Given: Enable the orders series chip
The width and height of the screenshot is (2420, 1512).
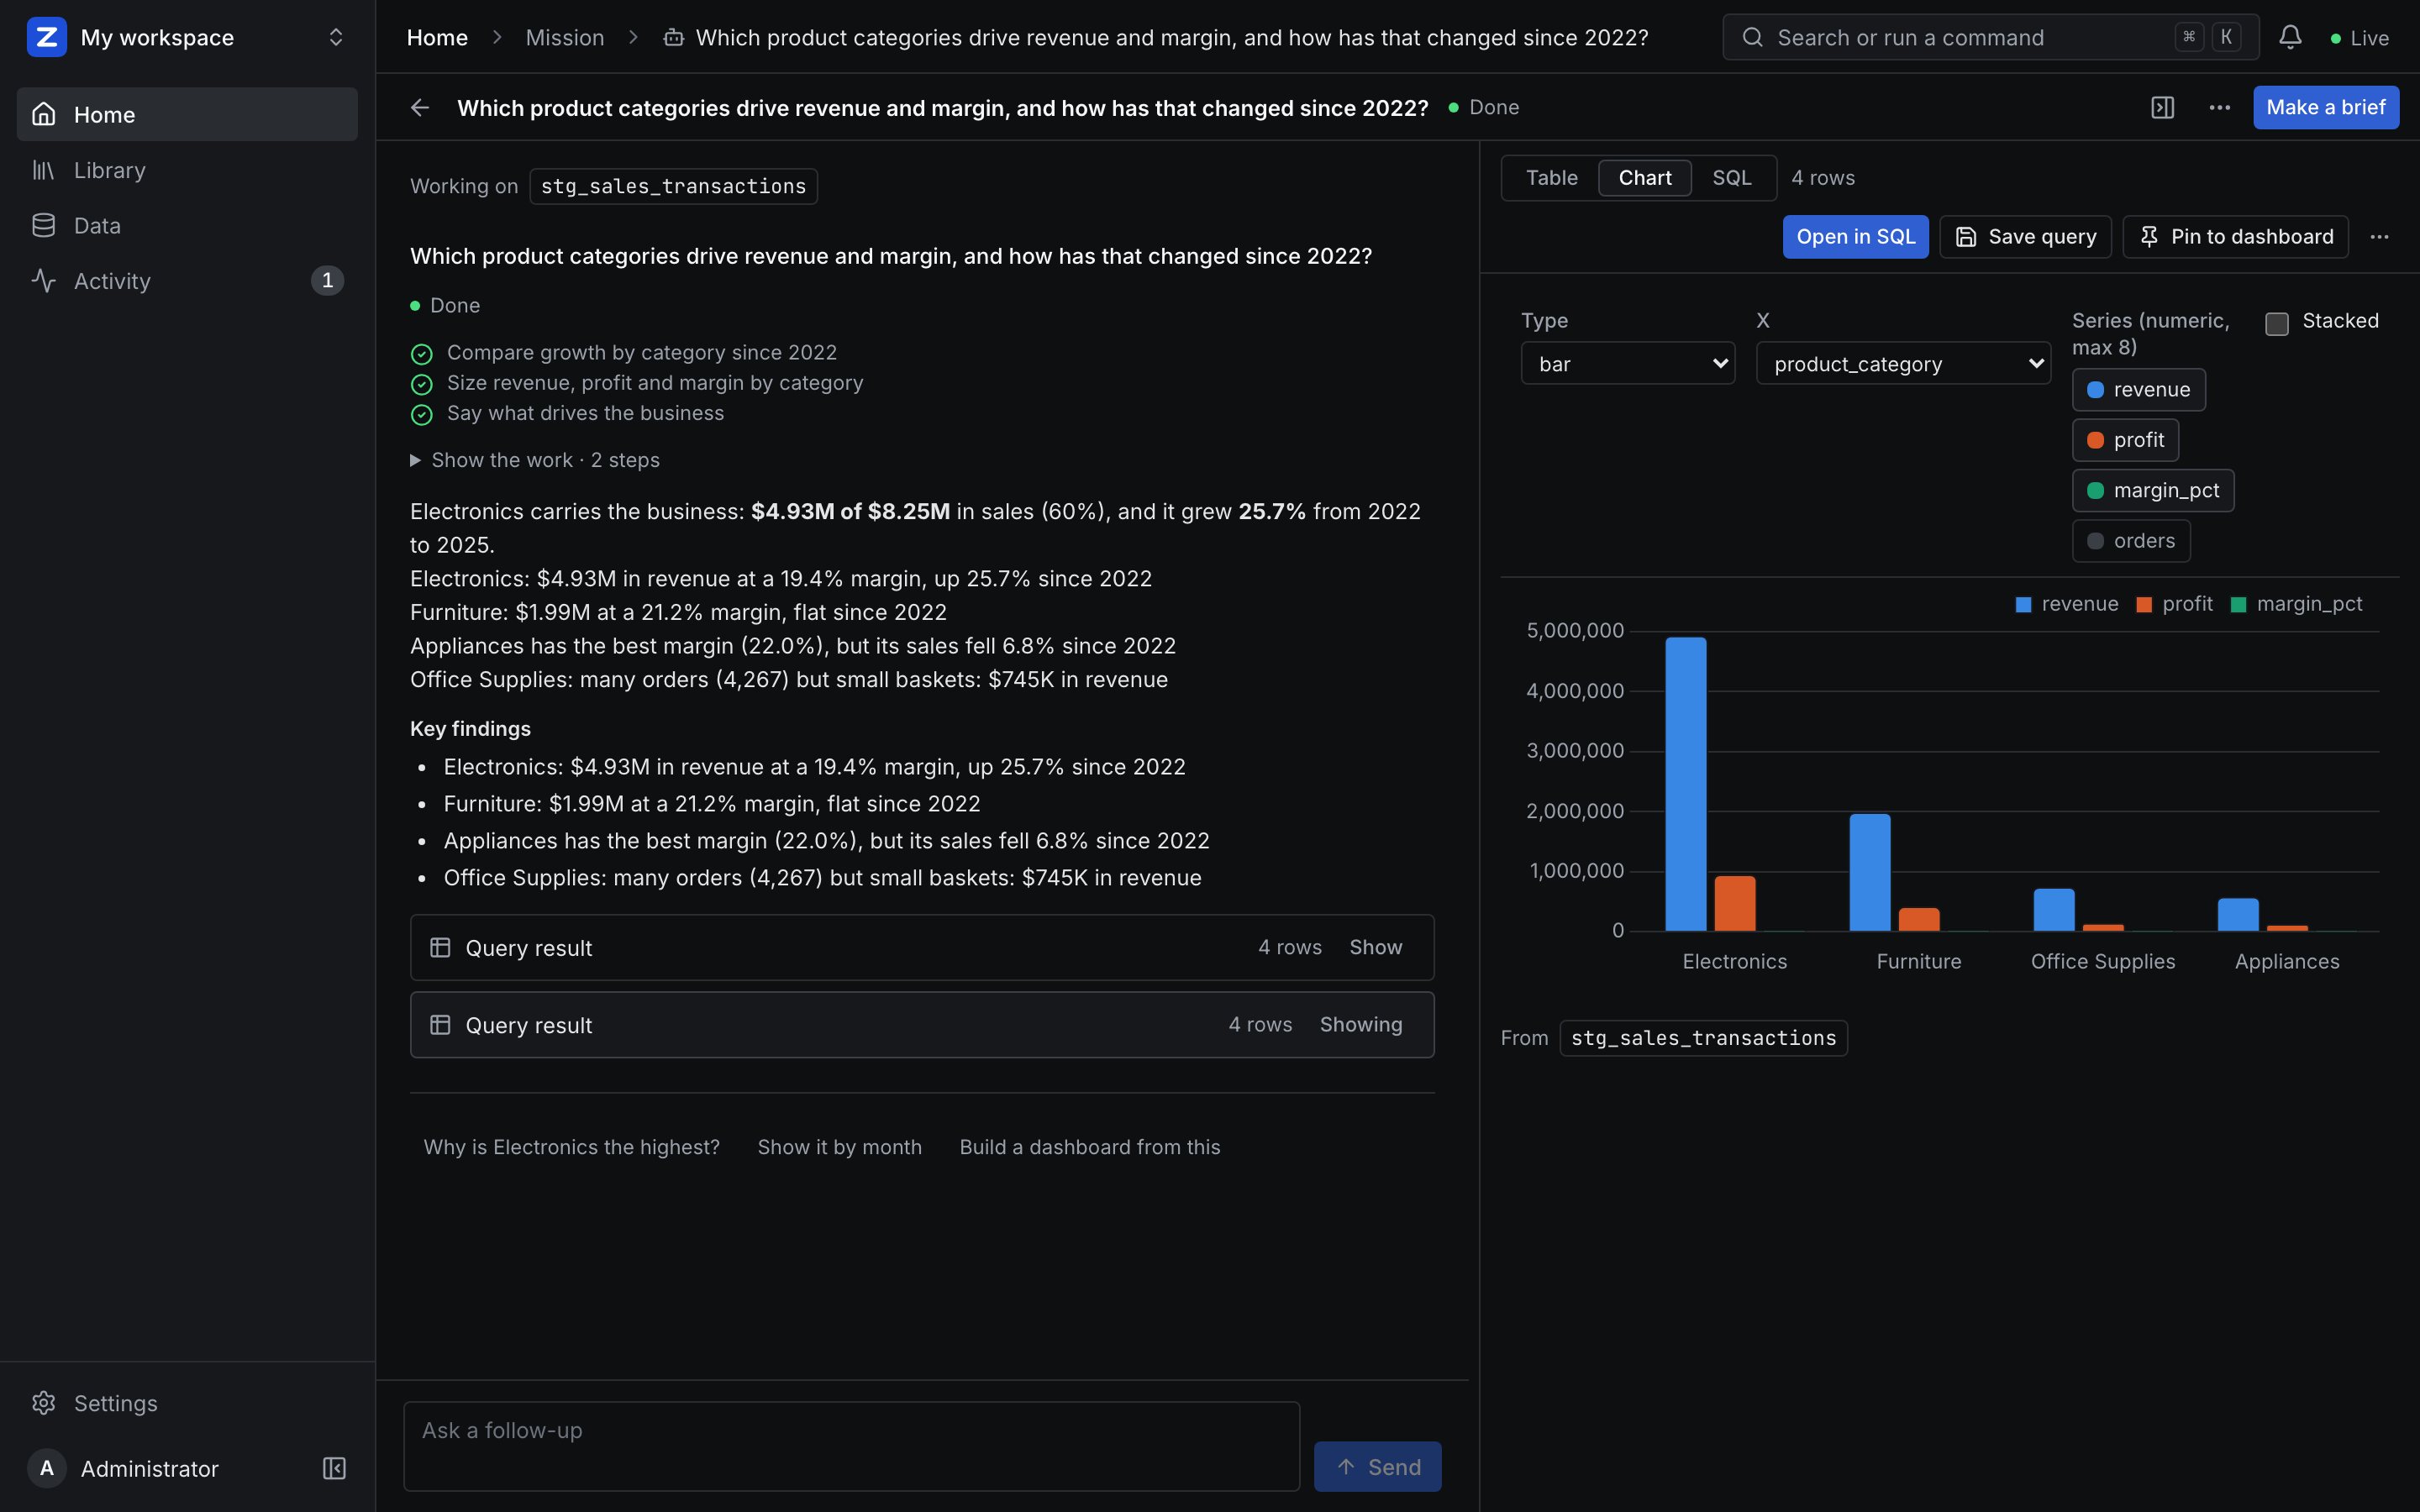Looking at the screenshot, I should click(2131, 541).
